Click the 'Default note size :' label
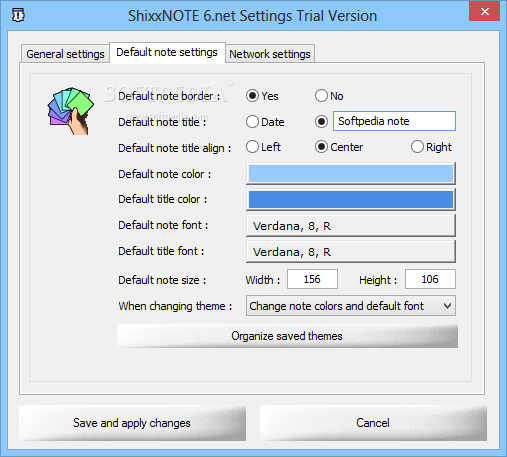The height and width of the screenshot is (457, 507). pos(162,280)
